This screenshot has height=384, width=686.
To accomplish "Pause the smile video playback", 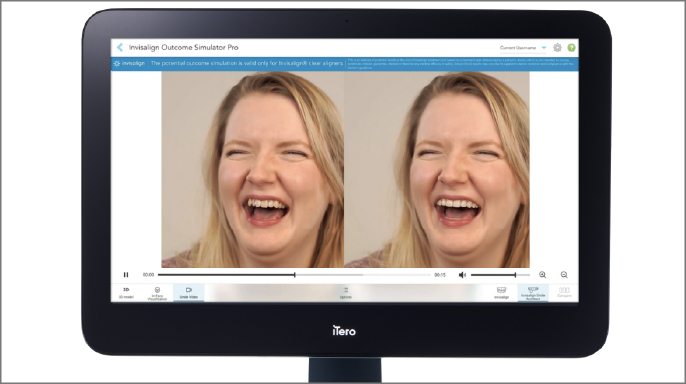I will (x=126, y=275).
